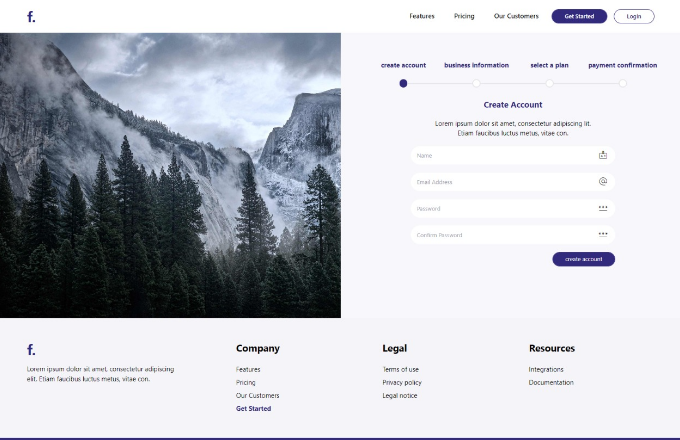Open Features in the top navigation
The height and width of the screenshot is (440, 680).
tap(422, 16)
